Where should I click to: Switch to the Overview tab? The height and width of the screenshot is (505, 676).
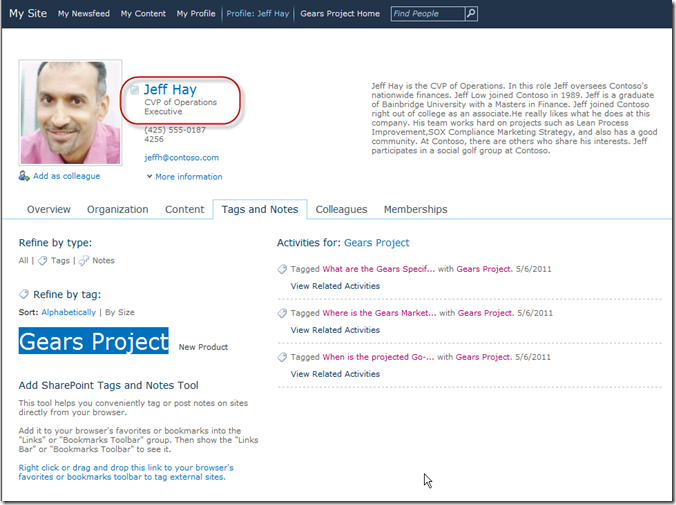(x=49, y=210)
